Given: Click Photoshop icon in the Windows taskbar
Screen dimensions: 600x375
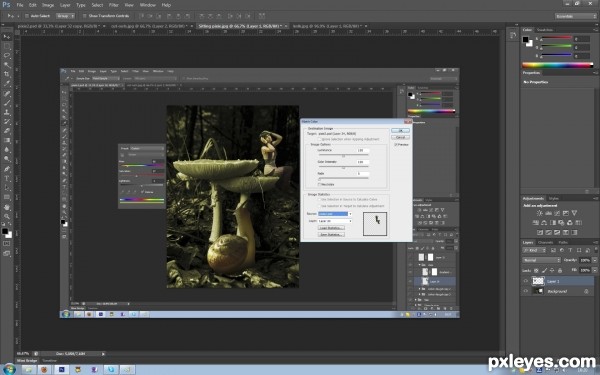Looking at the screenshot, I should pos(62,370).
